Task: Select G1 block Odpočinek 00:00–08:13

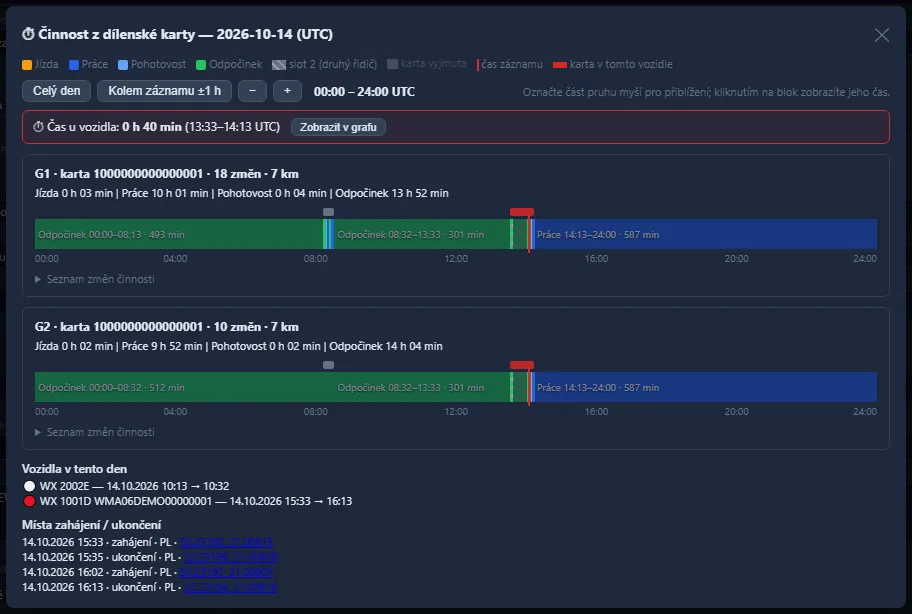Action: (179, 234)
